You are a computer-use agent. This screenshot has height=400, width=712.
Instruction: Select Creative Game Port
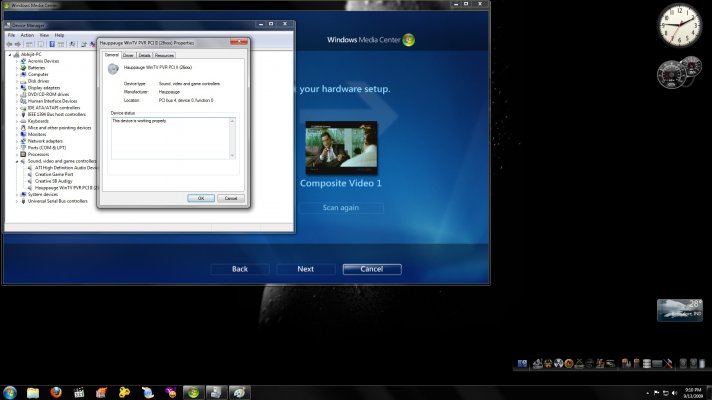50,174
